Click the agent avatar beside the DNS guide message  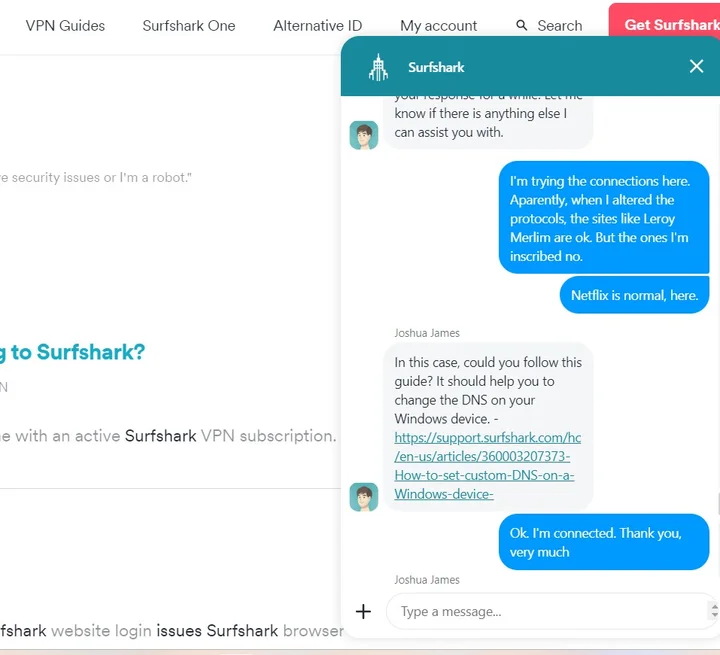coord(364,496)
